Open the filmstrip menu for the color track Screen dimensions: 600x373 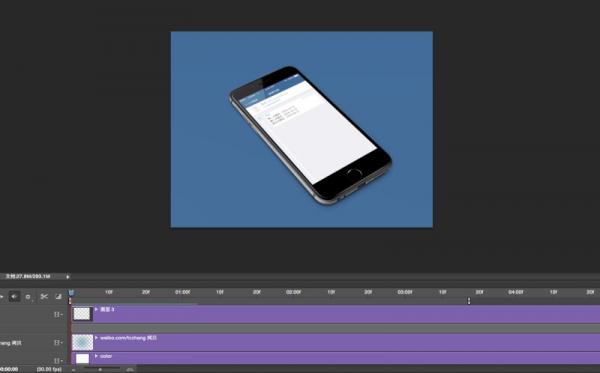click(x=58, y=360)
